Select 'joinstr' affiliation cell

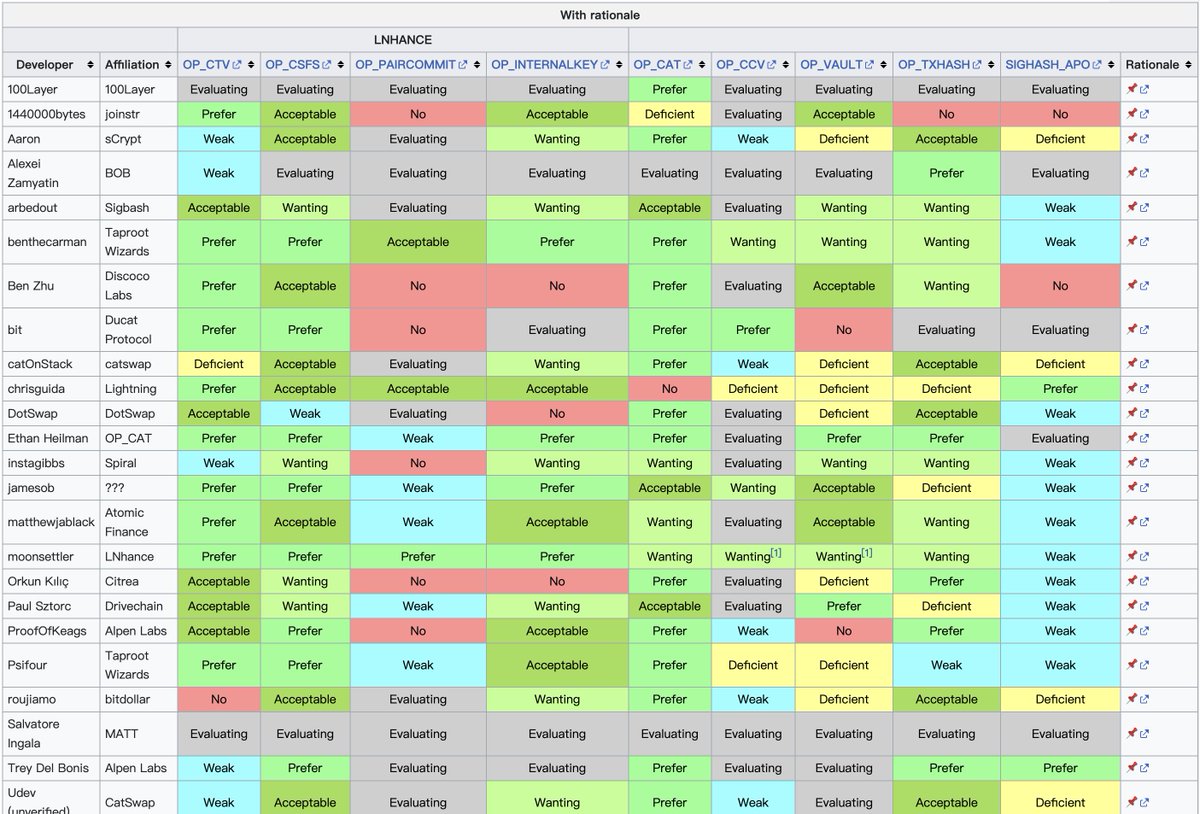pyautogui.click(x=137, y=114)
